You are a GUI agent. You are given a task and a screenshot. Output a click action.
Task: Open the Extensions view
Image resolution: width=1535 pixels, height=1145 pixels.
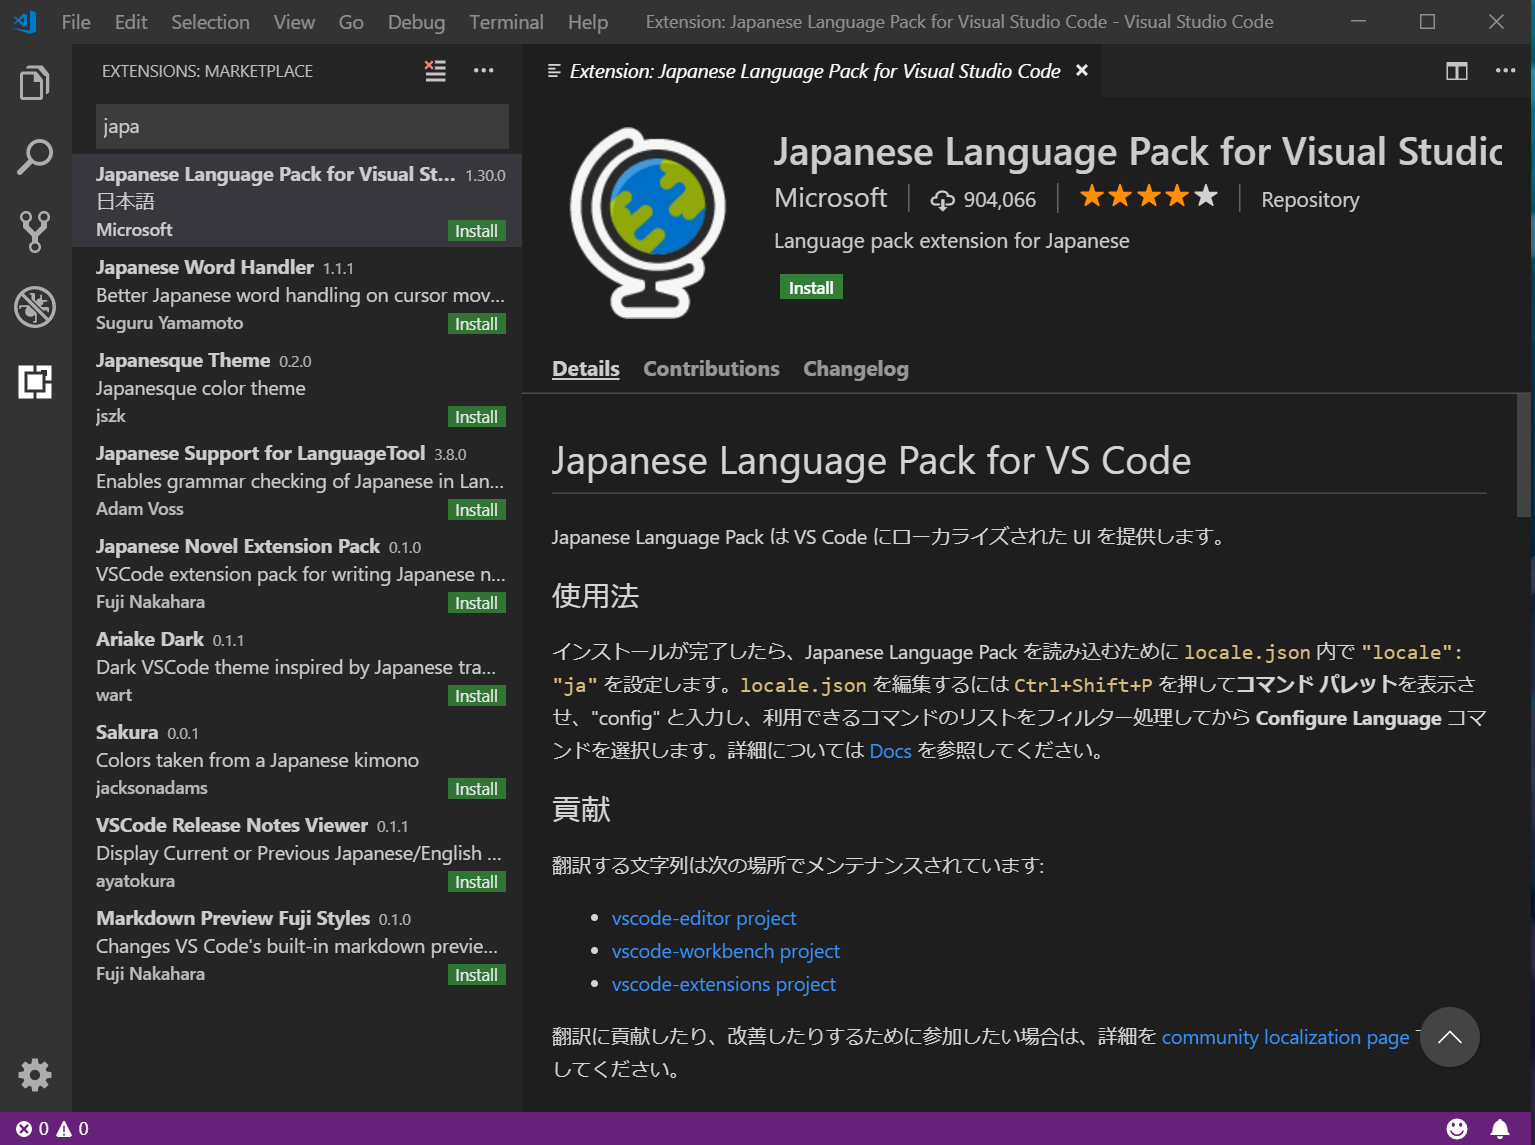(35, 382)
